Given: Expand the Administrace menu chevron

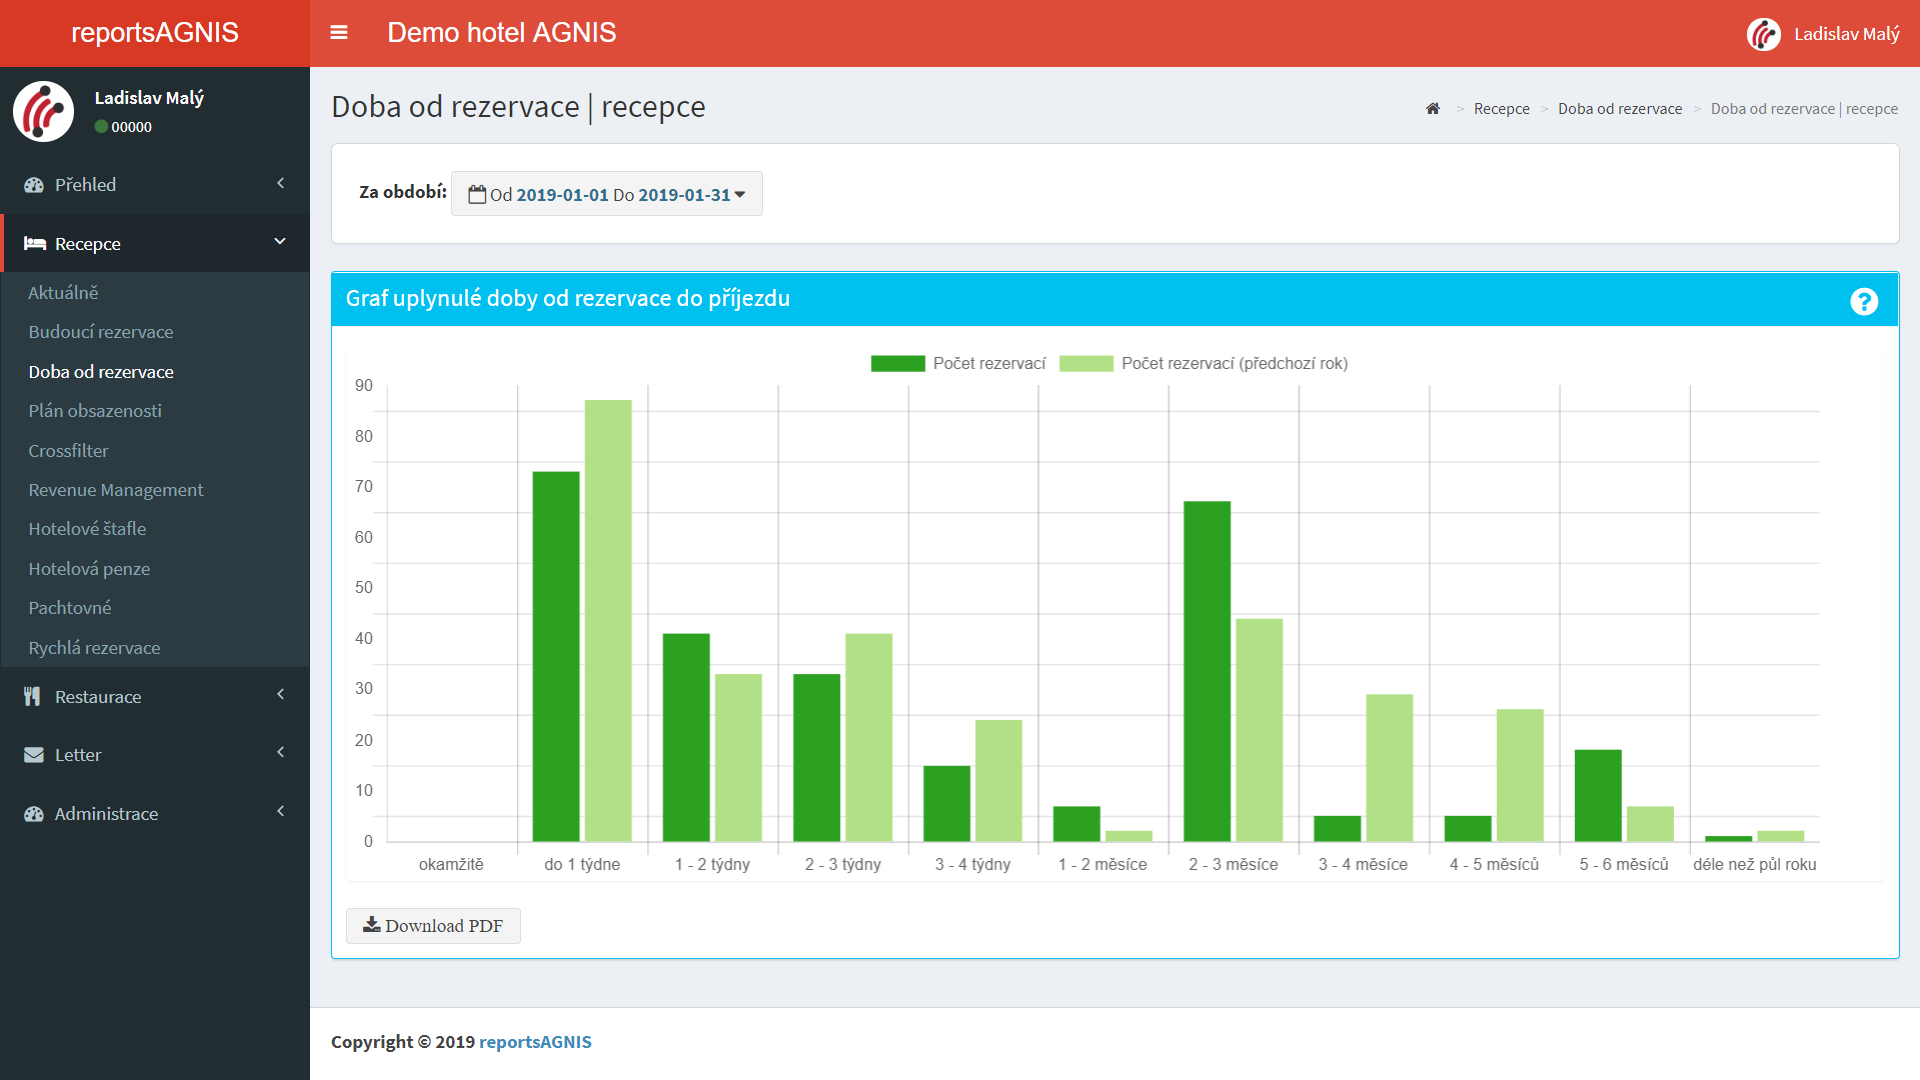Looking at the screenshot, I should 280,811.
